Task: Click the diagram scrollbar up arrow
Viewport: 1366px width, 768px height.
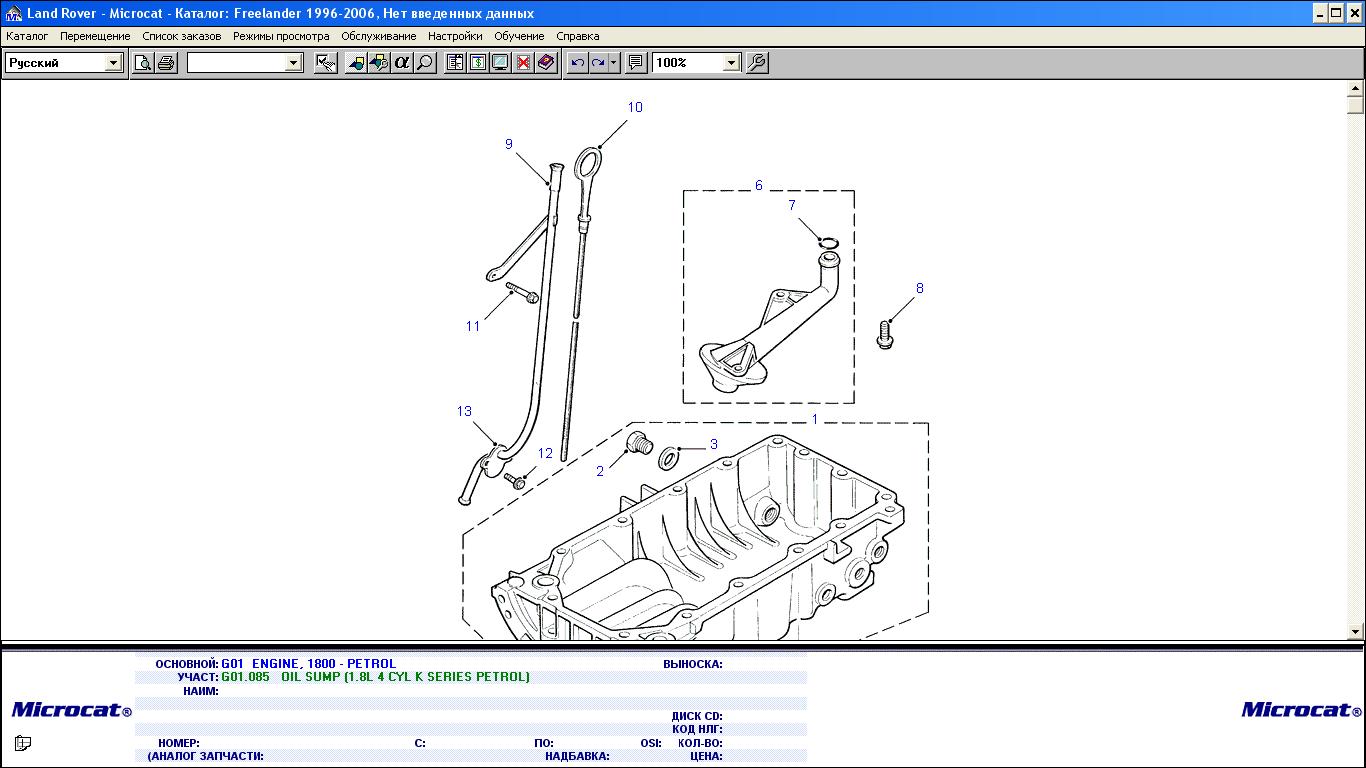Action: tap(1356, 89)
